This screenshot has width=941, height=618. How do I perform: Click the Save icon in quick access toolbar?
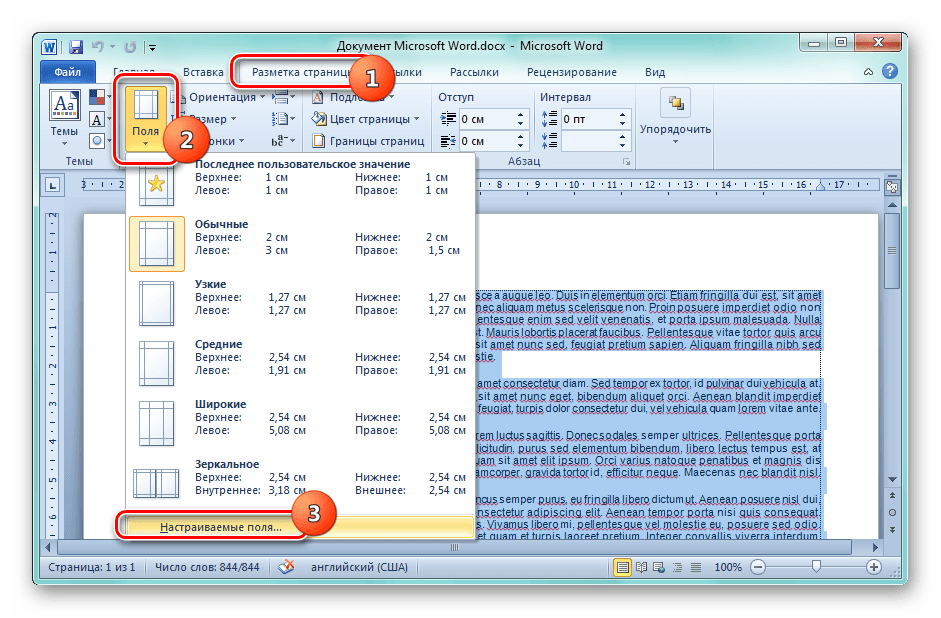pyautogui.click(x=76, y=46)
